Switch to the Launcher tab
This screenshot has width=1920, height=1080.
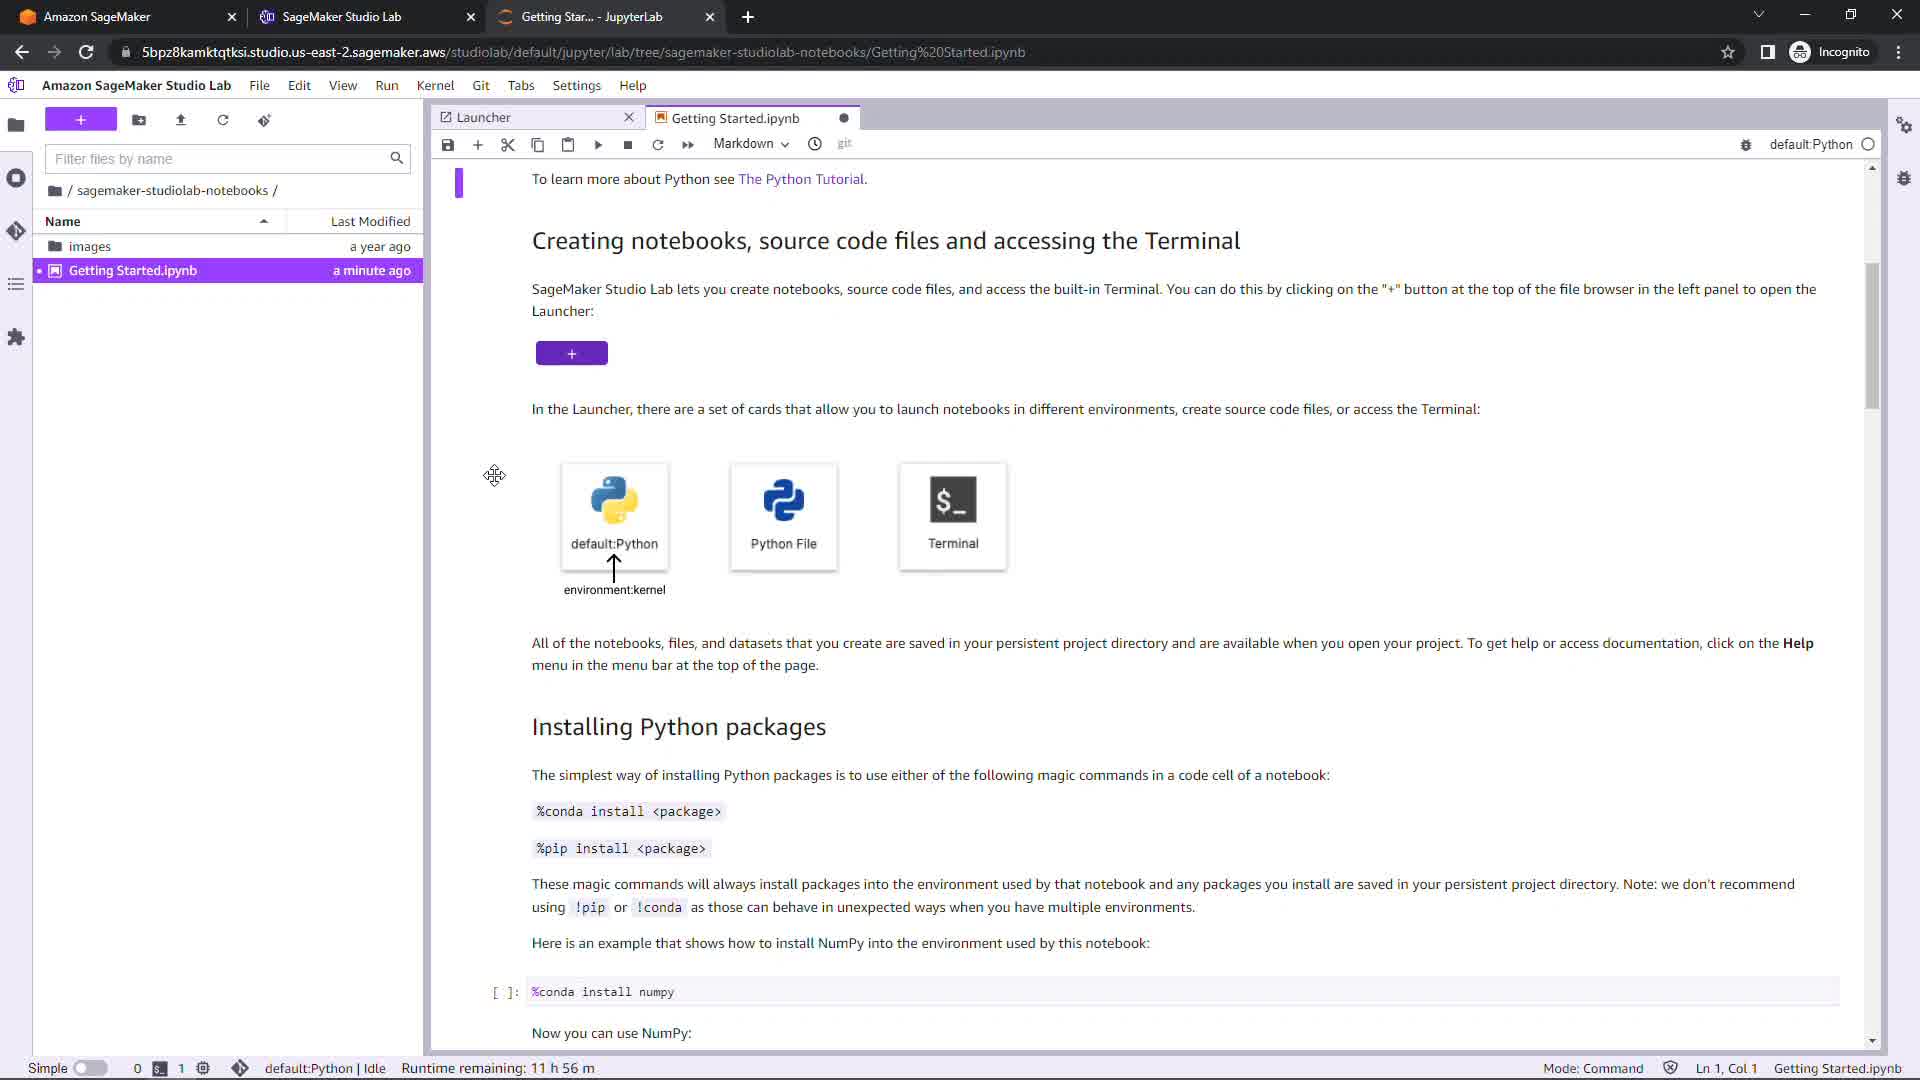point(484,118)
